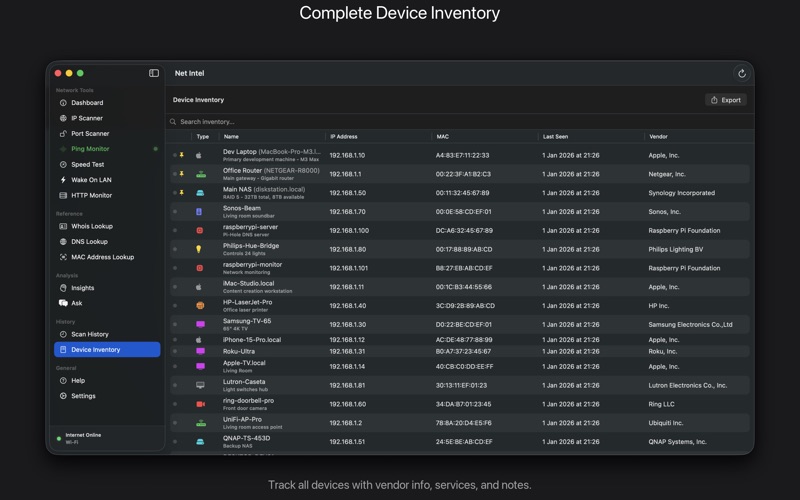Click the Apple icon for Dev Laptop
The width and height of the screenshot is (800, 500).
click(199, 155)
